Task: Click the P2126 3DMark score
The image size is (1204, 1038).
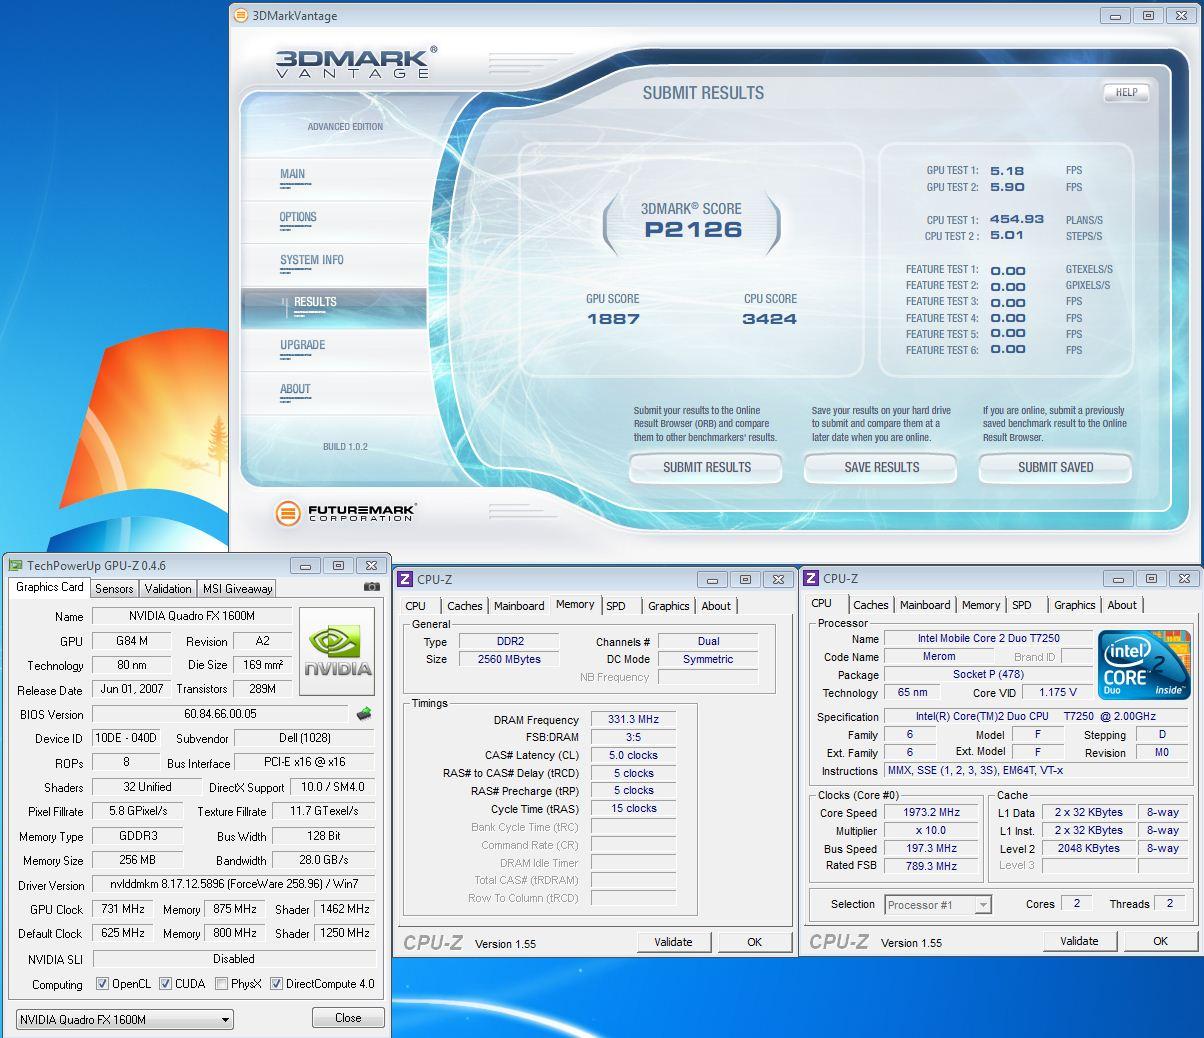Action: [693, 229]
